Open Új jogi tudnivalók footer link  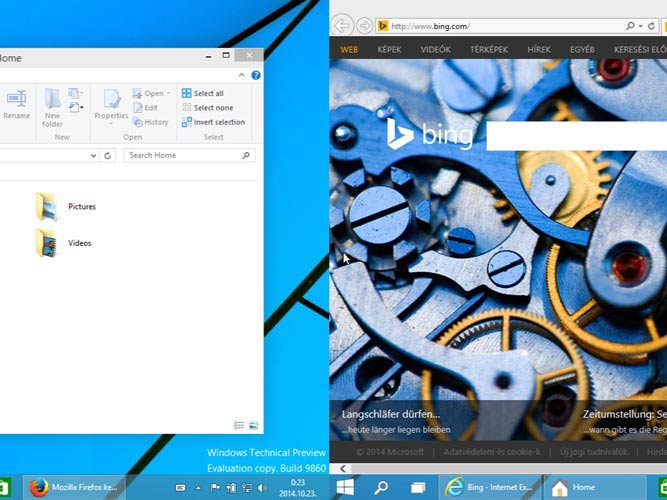pos(594,451)
